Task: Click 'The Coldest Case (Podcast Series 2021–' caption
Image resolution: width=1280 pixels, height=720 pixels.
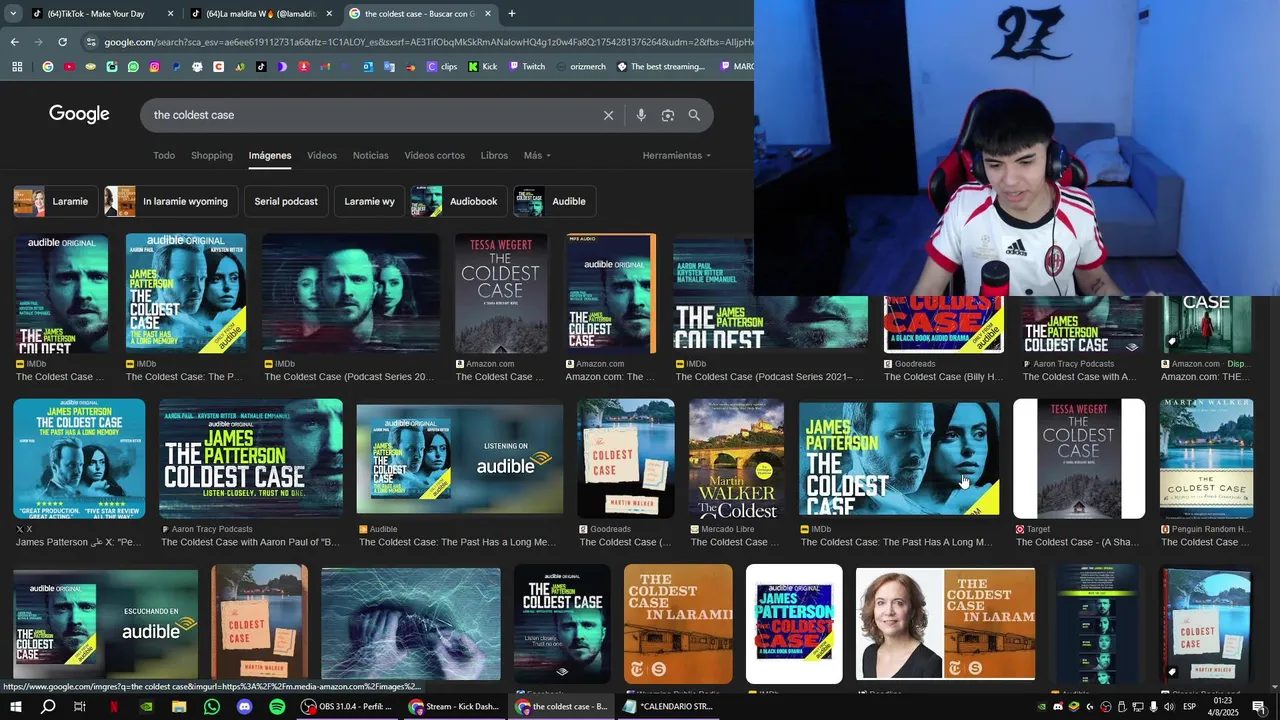Action: pos(769,377)
